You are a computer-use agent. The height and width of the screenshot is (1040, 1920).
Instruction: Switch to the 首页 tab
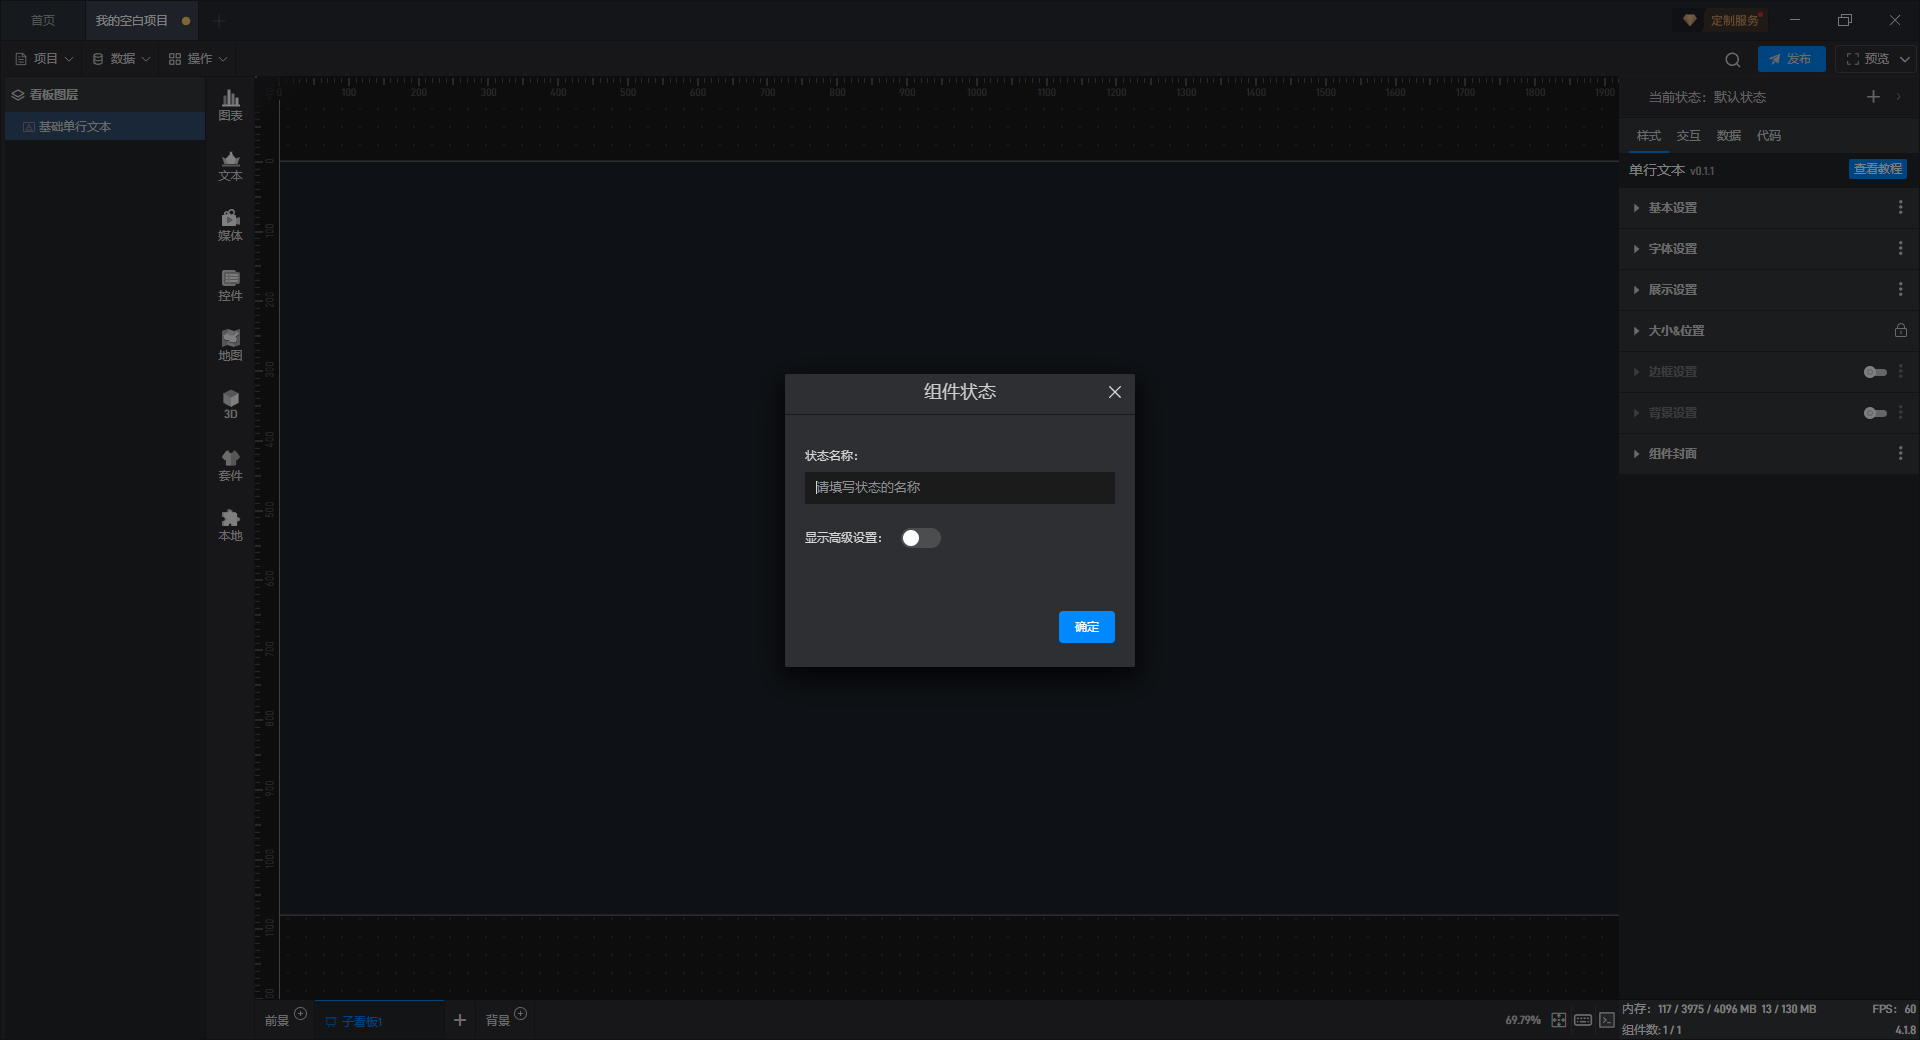(43, 20)
